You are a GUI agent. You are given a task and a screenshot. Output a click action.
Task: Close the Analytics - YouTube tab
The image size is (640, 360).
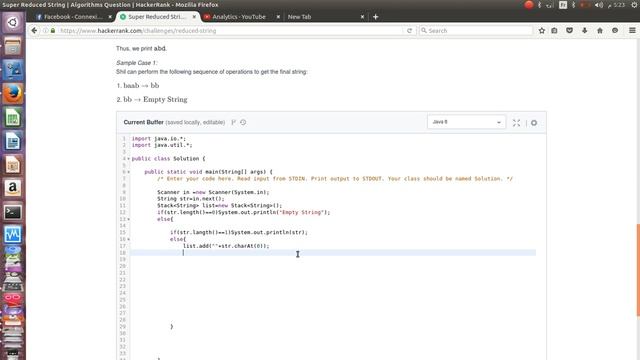click(x=278, y=17)
